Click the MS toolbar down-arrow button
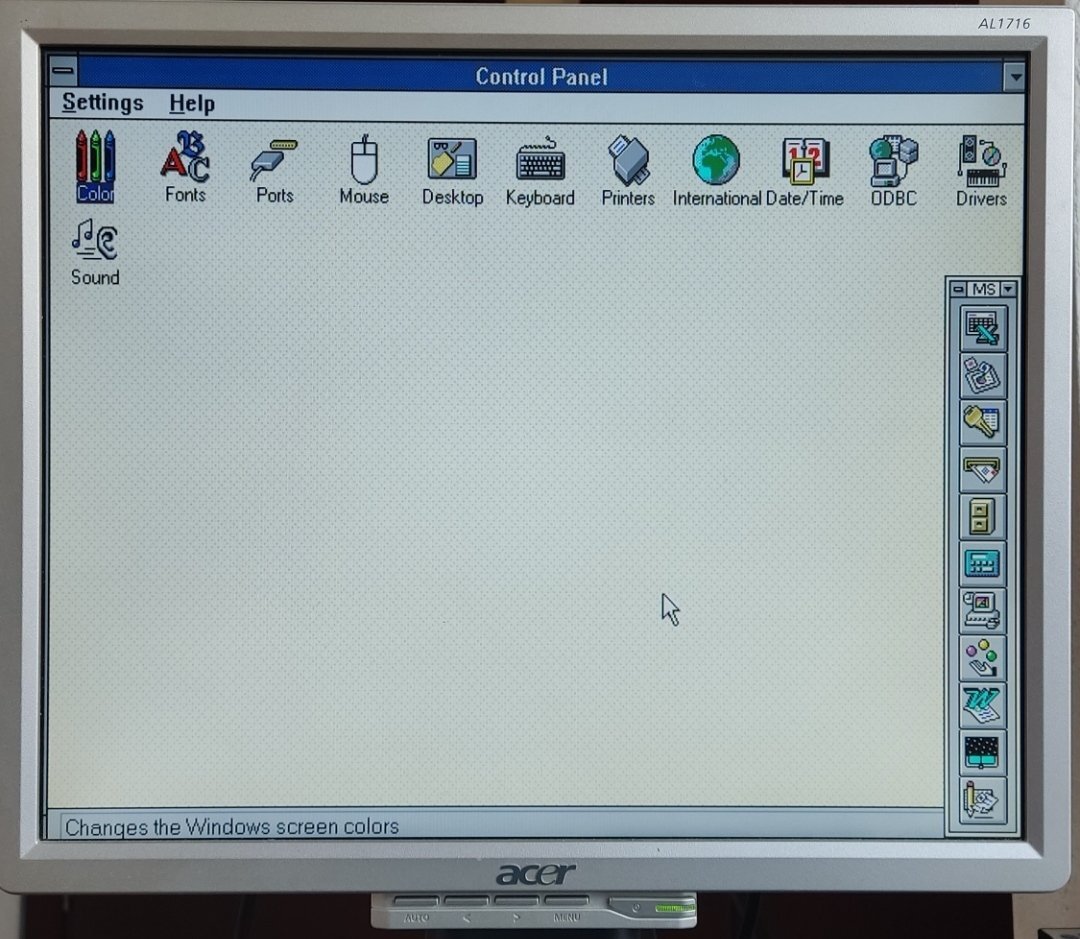 [1008, 289]
